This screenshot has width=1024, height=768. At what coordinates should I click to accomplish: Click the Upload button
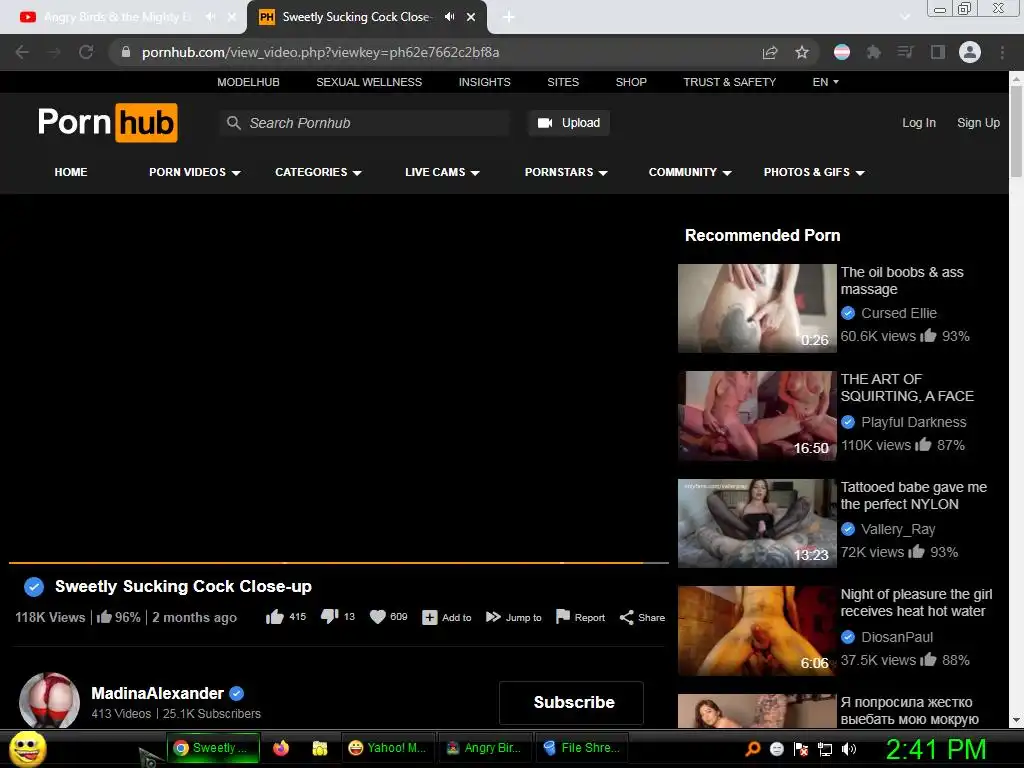569,123
